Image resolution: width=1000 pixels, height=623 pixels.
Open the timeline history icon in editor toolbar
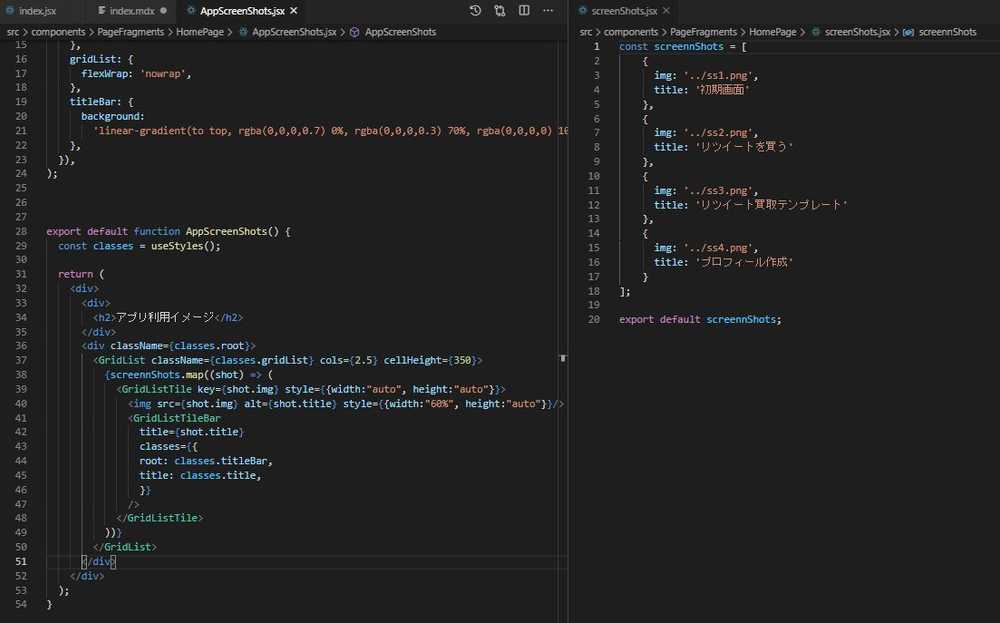[475, 11]
